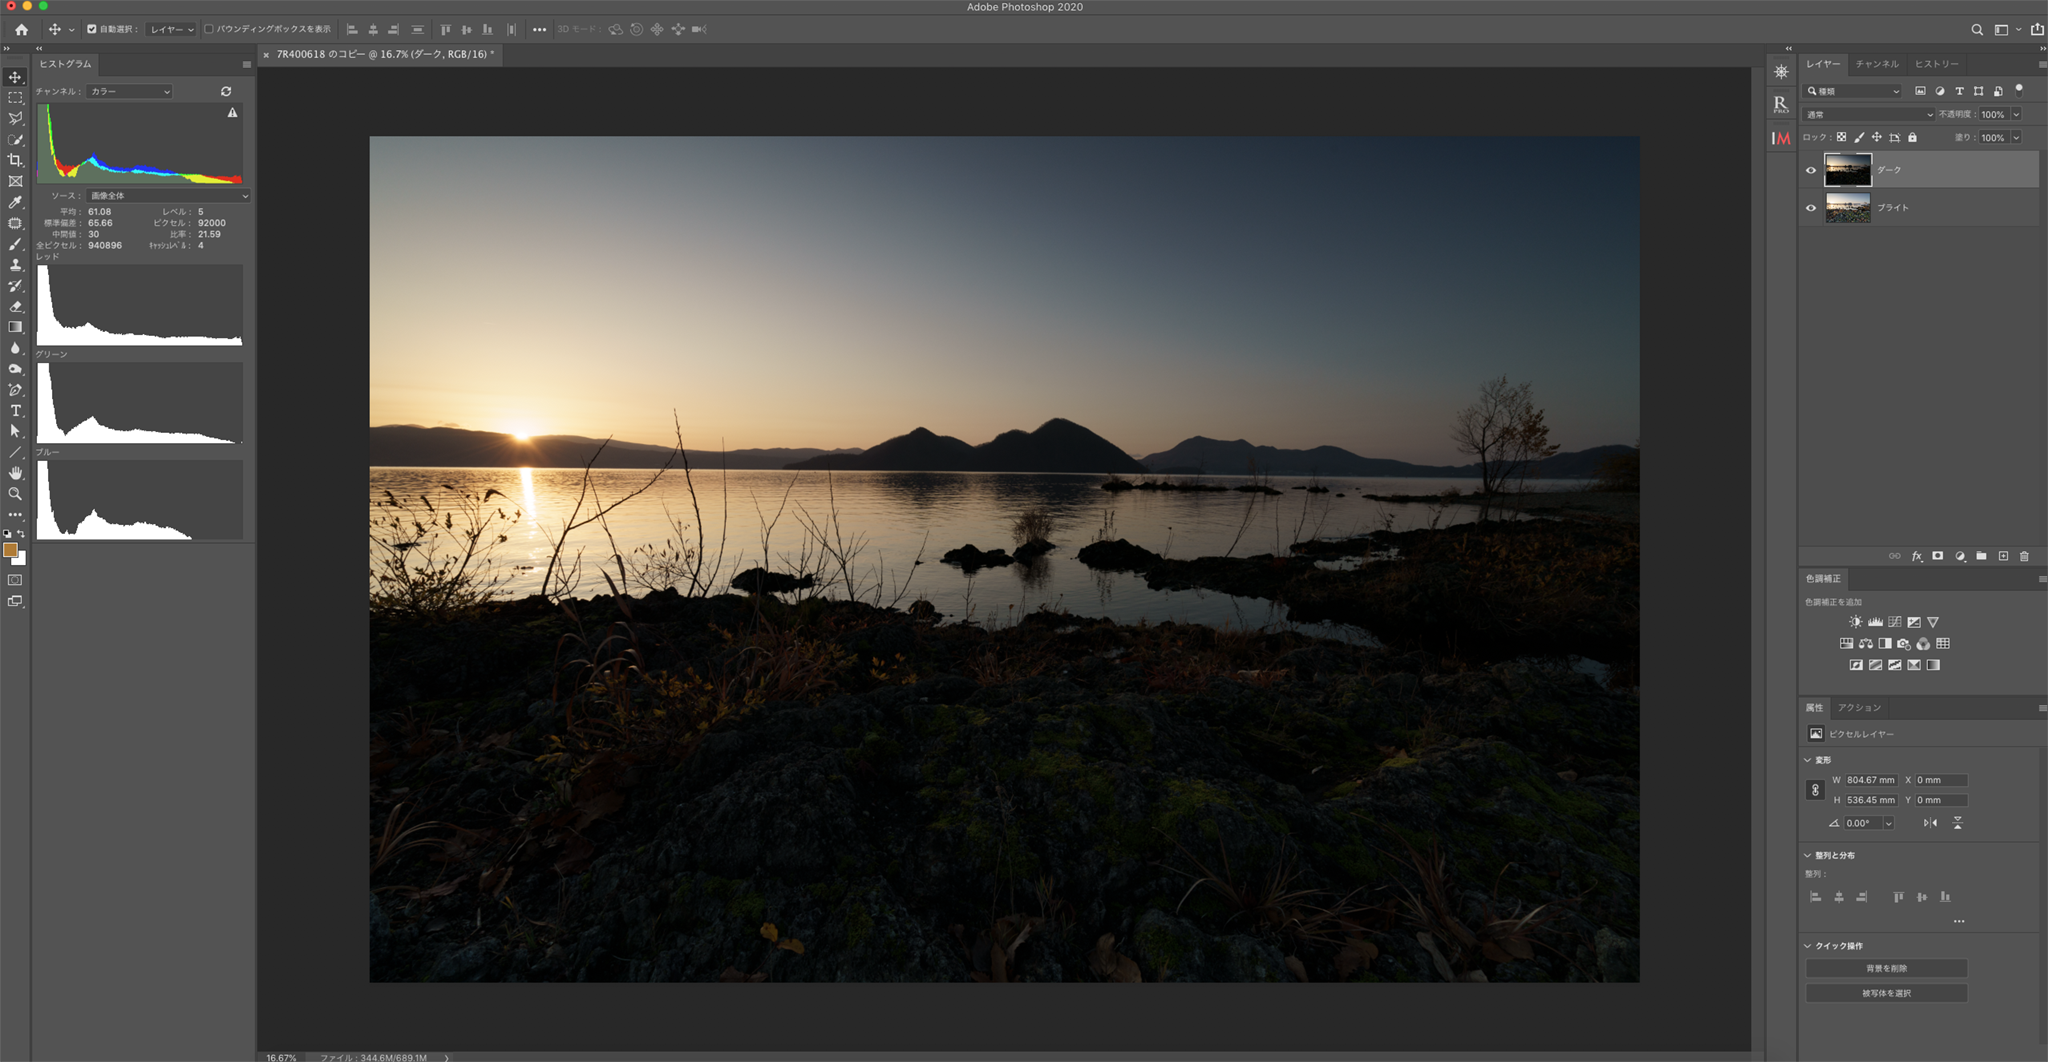Open histogram チャンネル dropdown showing カラー
This screenshot has width=2048, height=1062.
(x=130, y=91)
